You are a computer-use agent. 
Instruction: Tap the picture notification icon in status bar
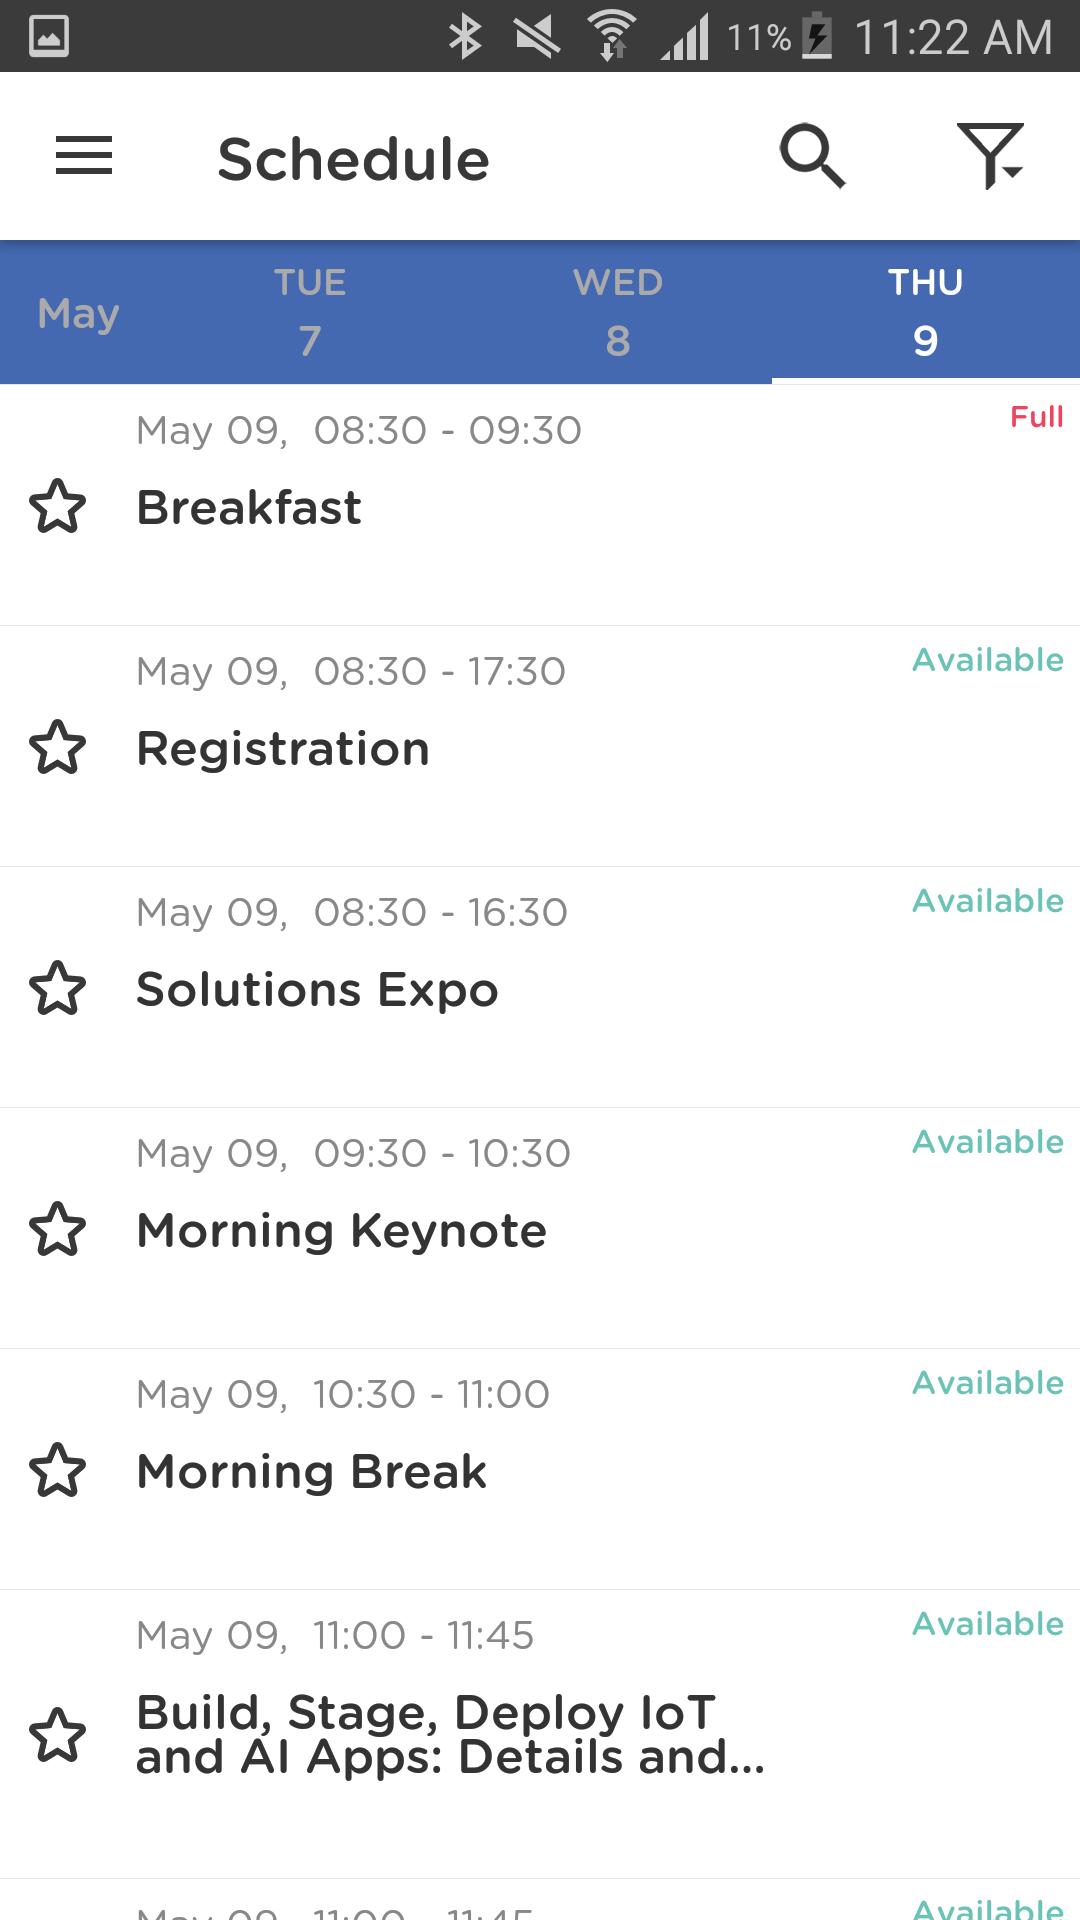coord(49,37)
